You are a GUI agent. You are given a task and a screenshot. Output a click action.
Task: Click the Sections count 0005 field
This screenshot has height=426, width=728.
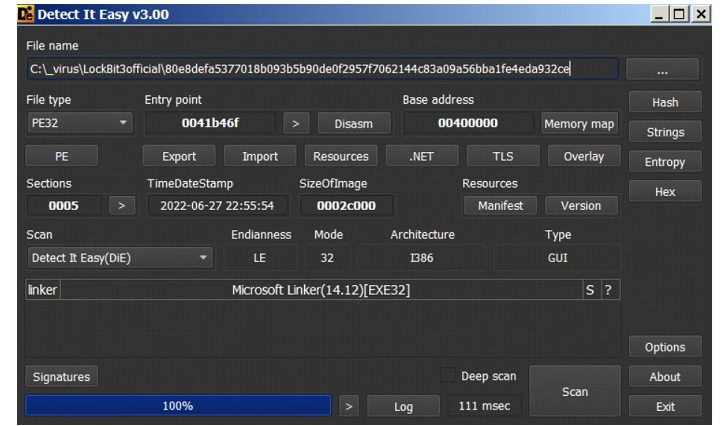(x=64, y=206)
